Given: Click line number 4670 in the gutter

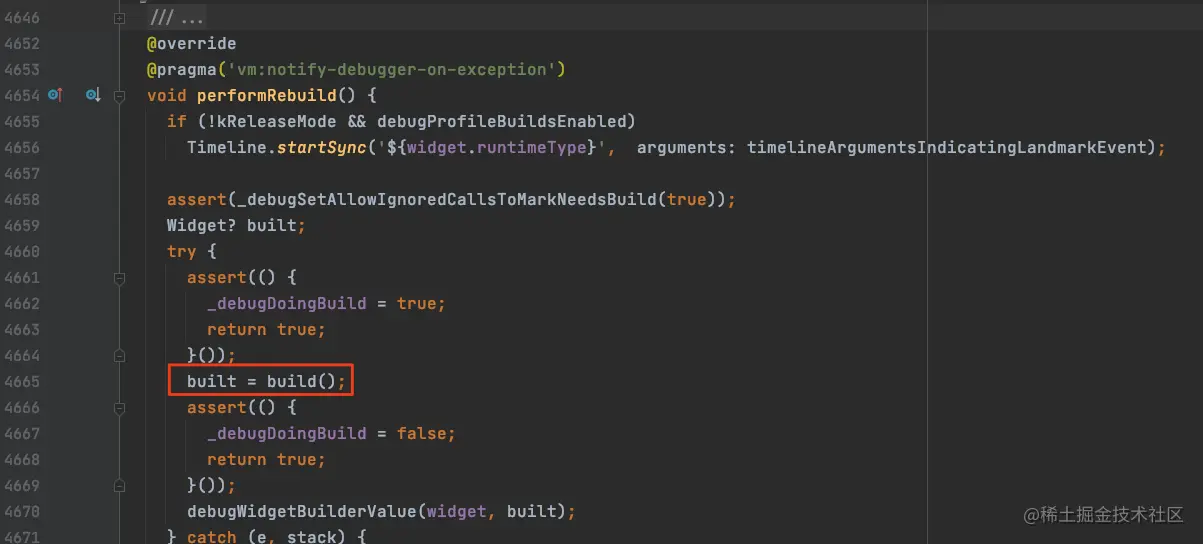Looking at the screenshot, I should (22, 512).
